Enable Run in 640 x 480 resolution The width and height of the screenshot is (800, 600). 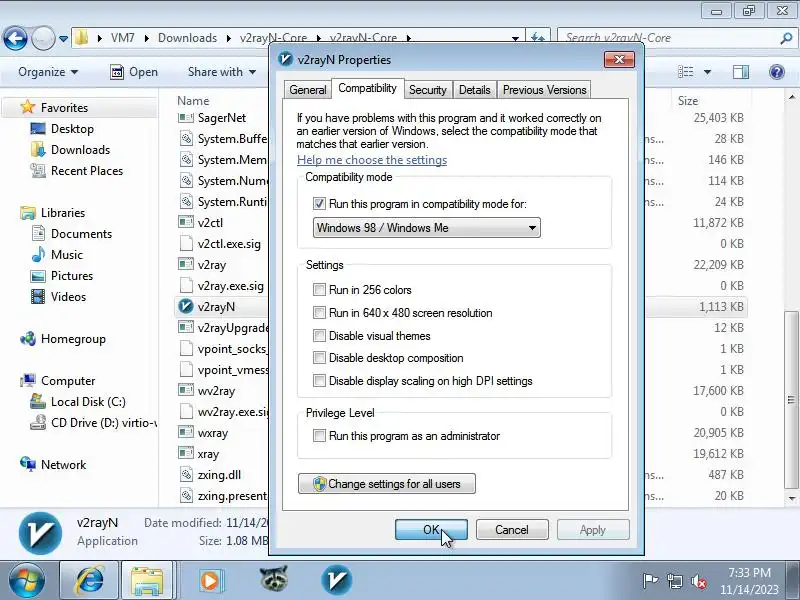pos(319,313)
